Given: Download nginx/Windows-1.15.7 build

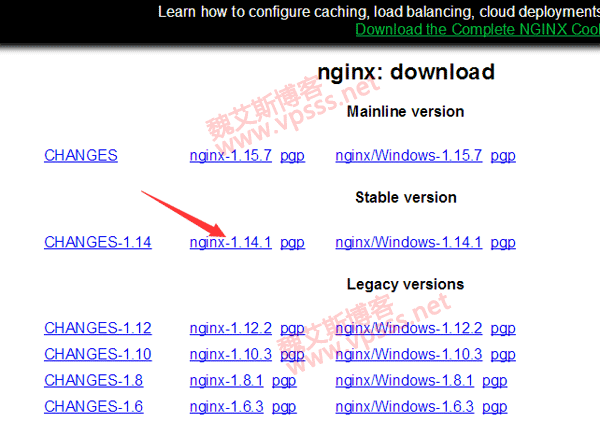Looking at the screenshot, I should point(408,156).
